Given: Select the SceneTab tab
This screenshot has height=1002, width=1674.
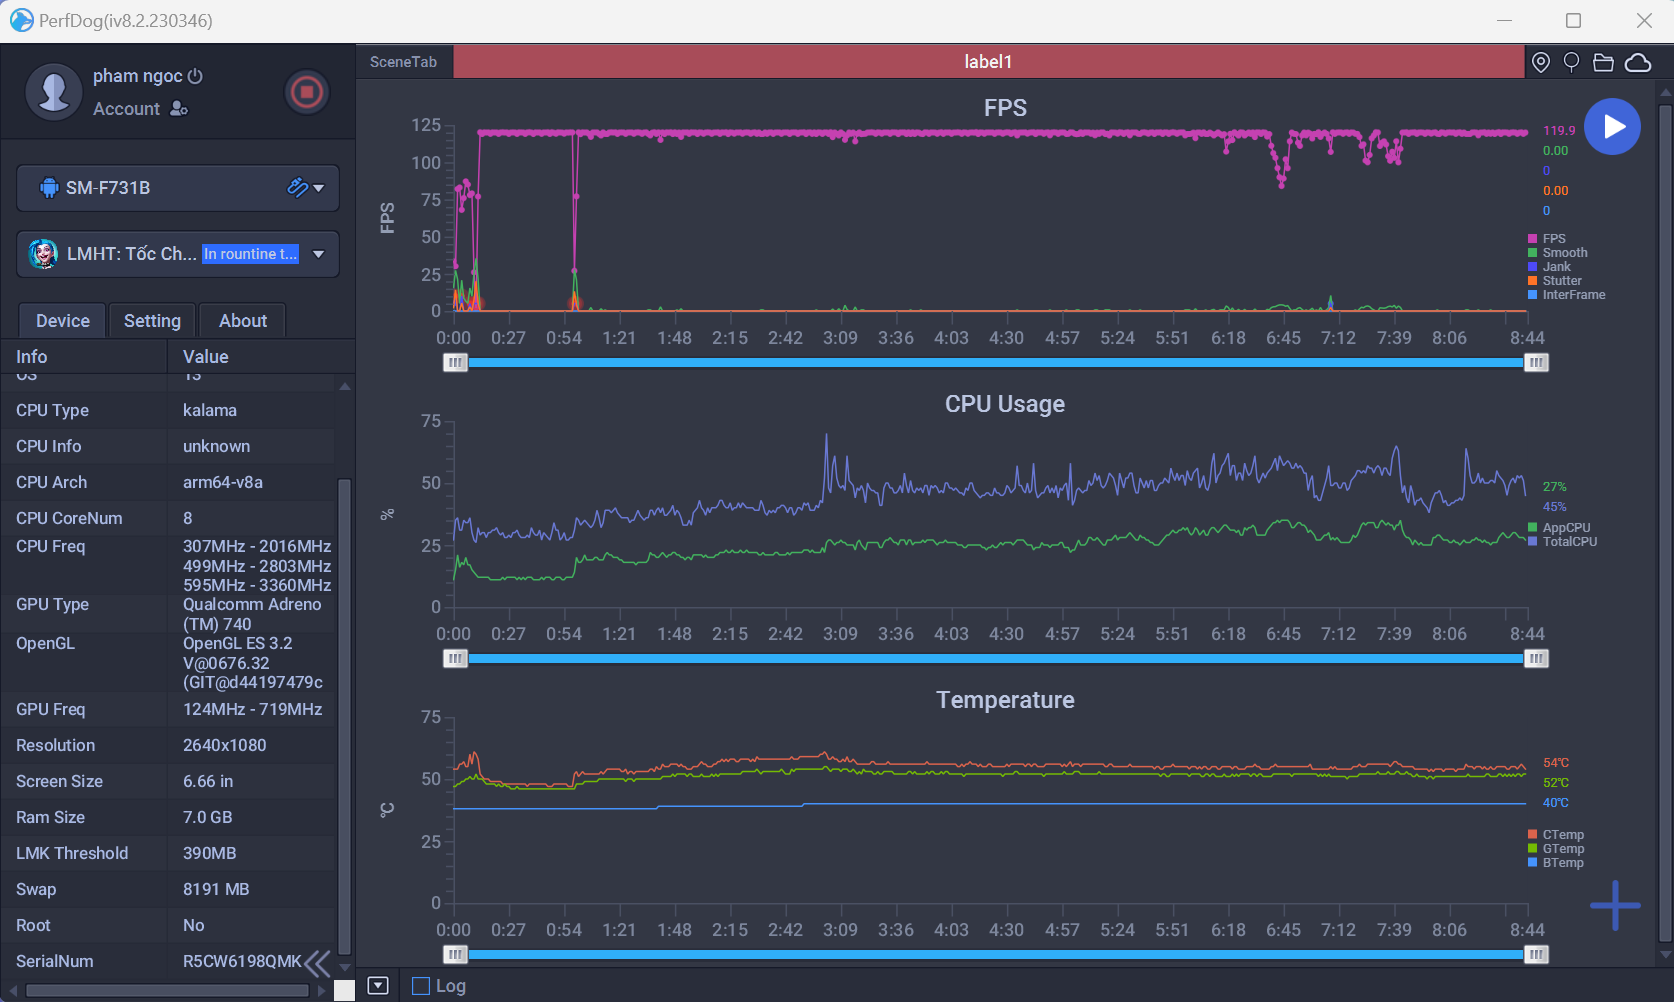Looking at the screenshot, I should click(x=403, y=62).
